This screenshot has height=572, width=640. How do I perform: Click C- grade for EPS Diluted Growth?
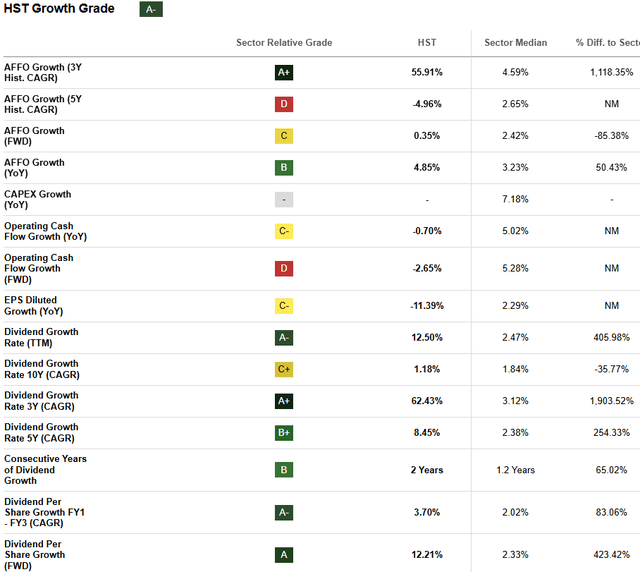(x=284, y=306)
